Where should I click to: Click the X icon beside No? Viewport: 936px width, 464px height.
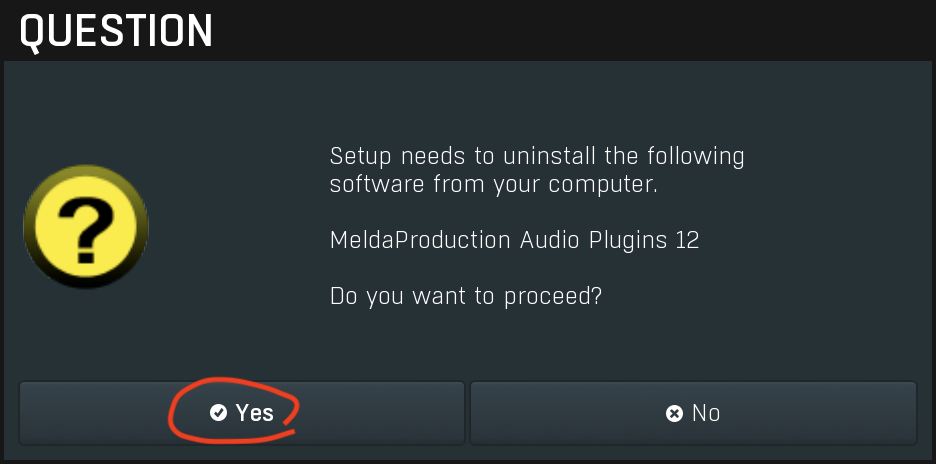tap(674, 413)
